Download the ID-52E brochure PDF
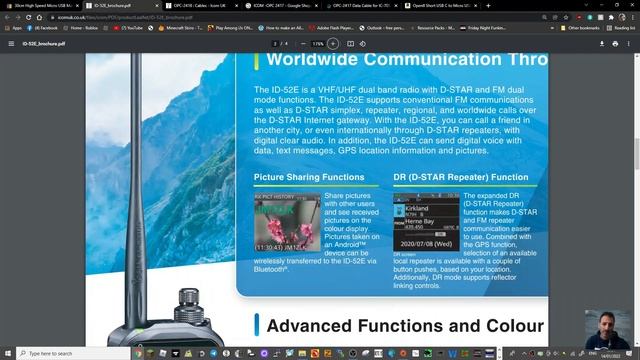Screen dimensions: 640x360 602,44
